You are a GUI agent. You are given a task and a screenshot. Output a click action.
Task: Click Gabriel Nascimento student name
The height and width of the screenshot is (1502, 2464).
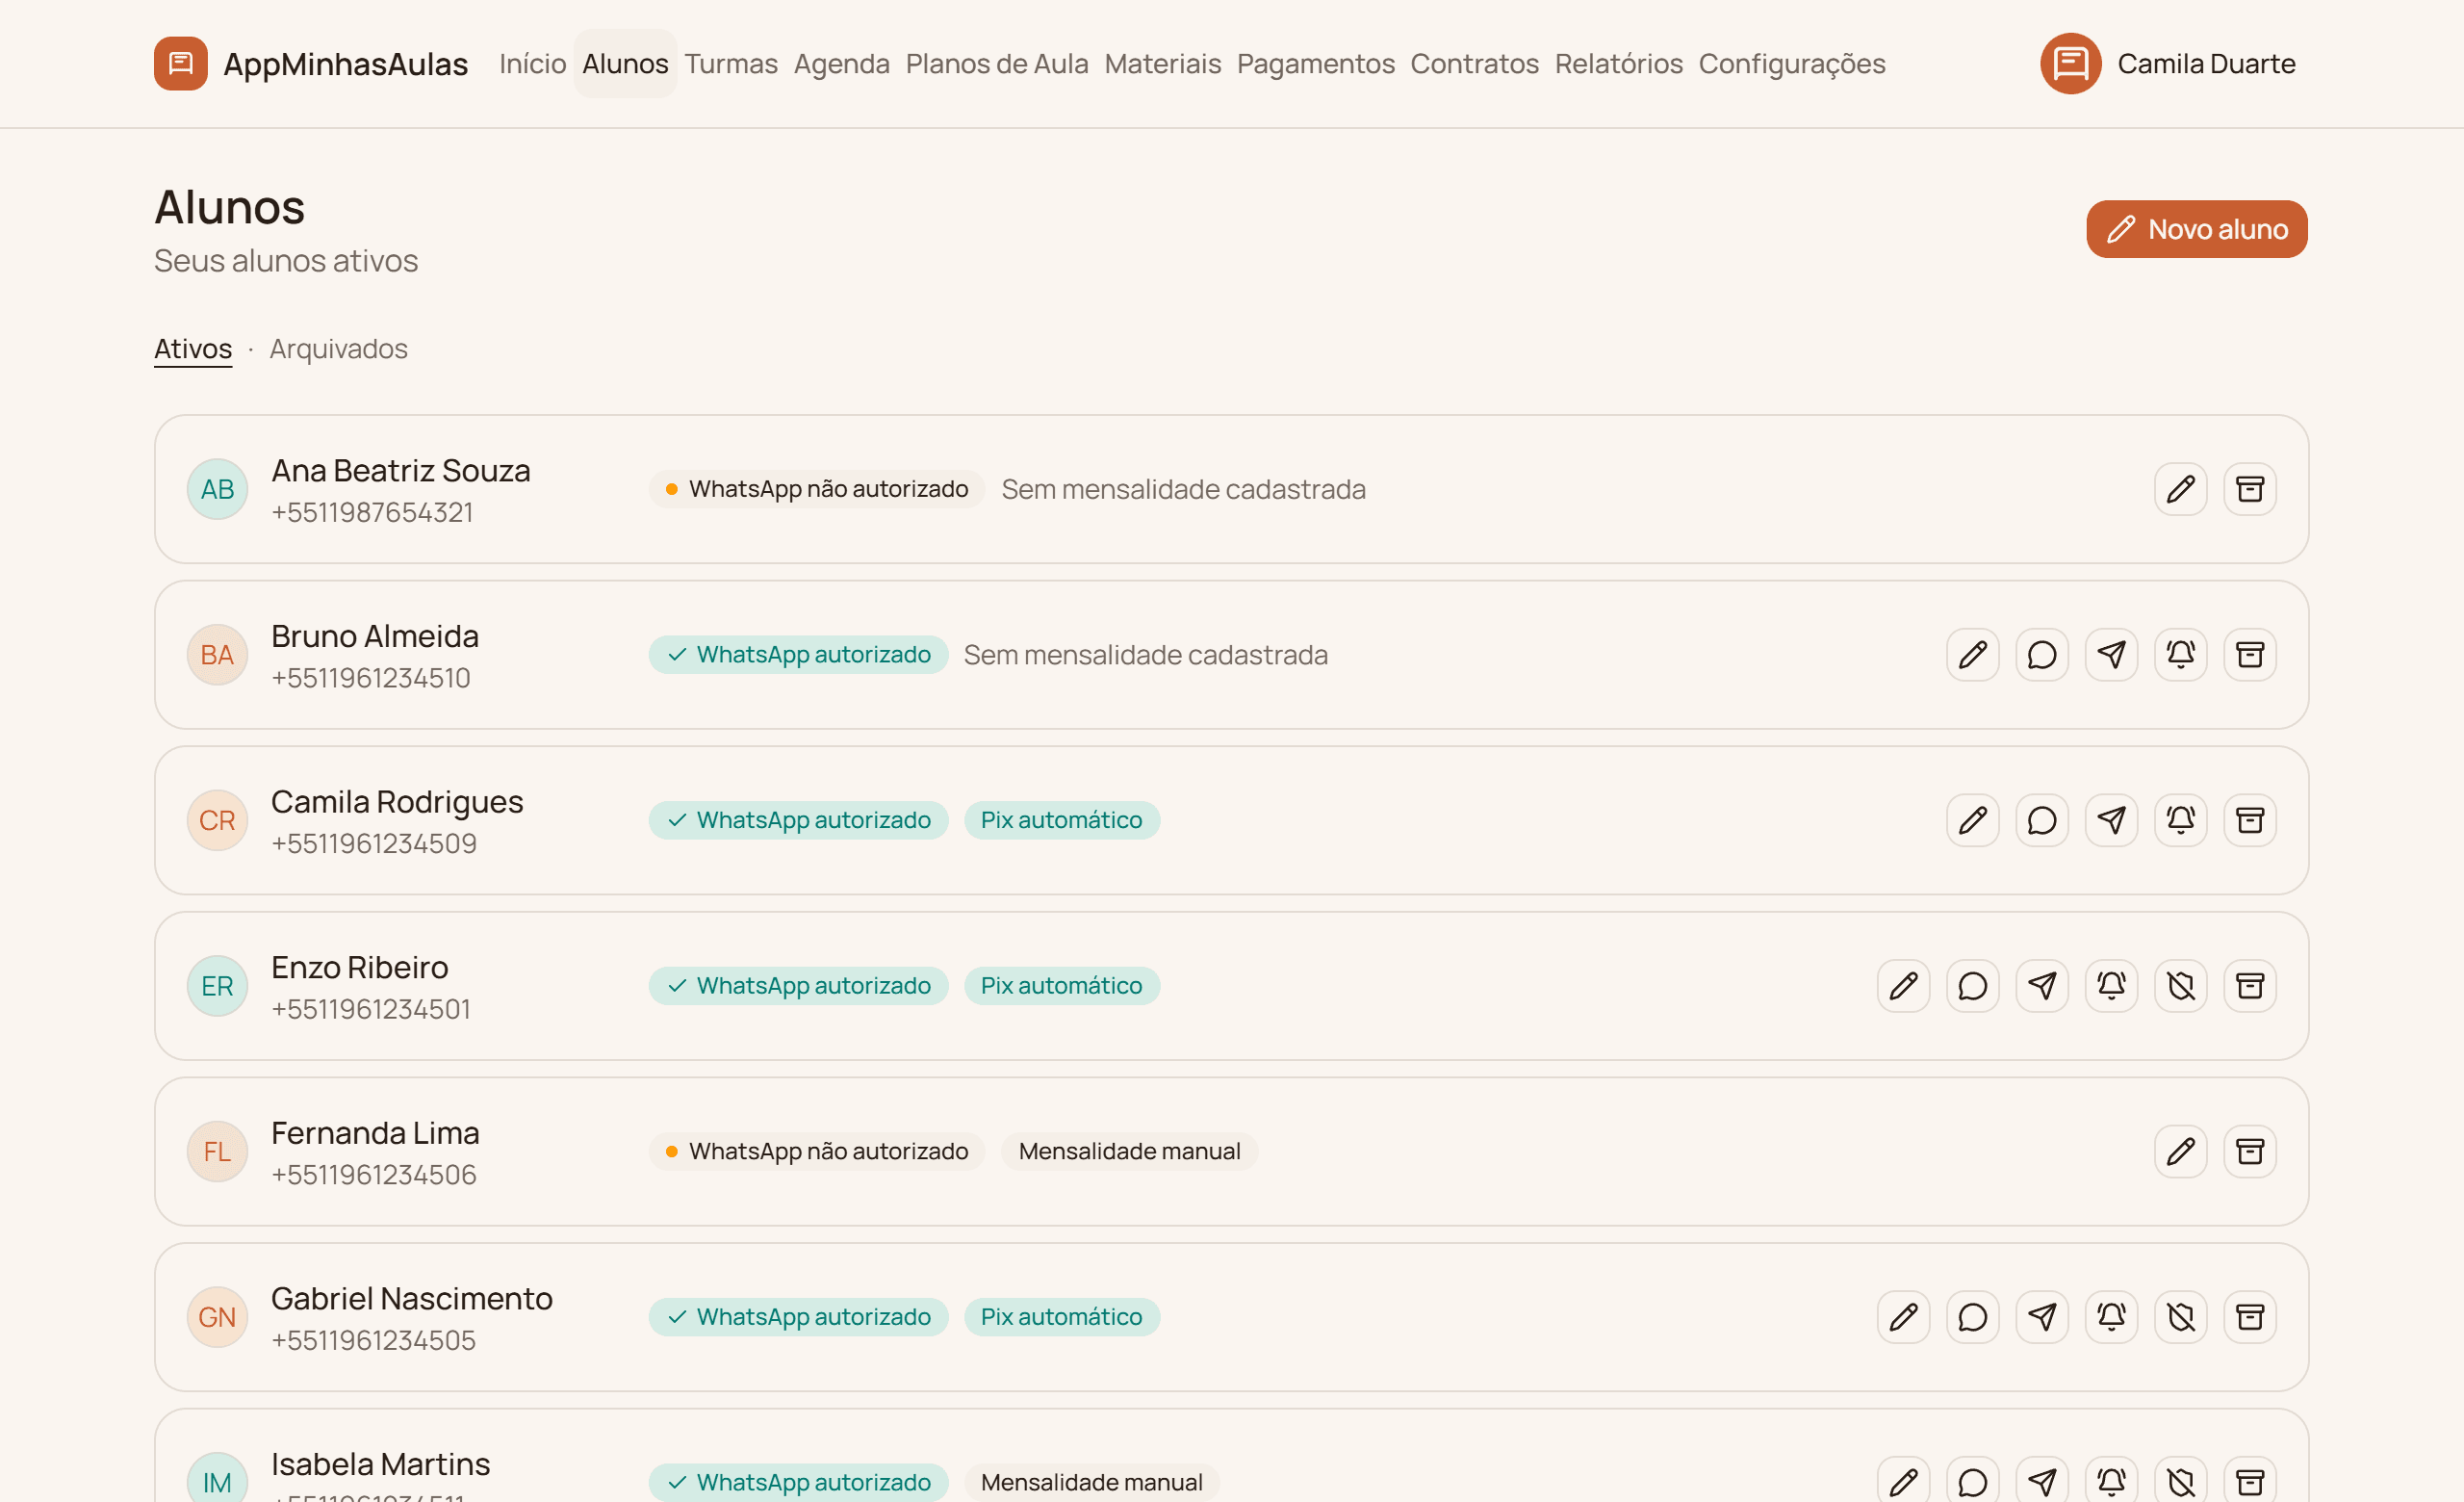point(411,1298)
